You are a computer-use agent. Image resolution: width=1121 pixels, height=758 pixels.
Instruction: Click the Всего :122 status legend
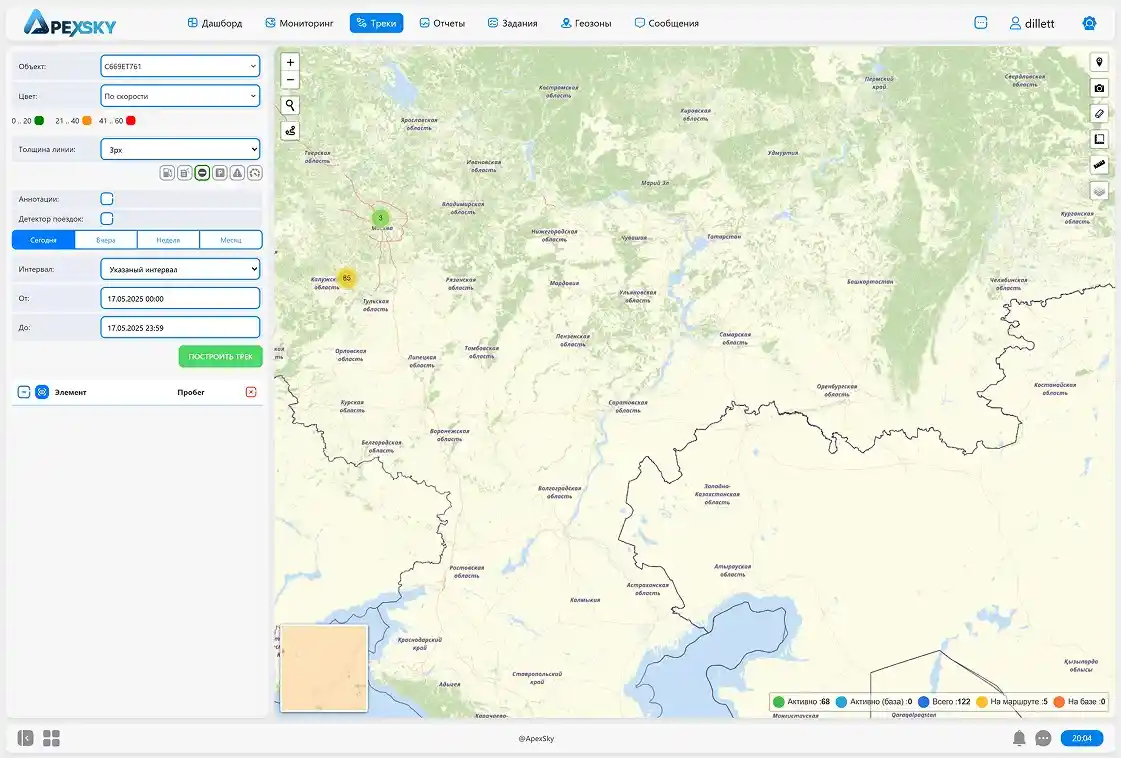tap(944, 702)
